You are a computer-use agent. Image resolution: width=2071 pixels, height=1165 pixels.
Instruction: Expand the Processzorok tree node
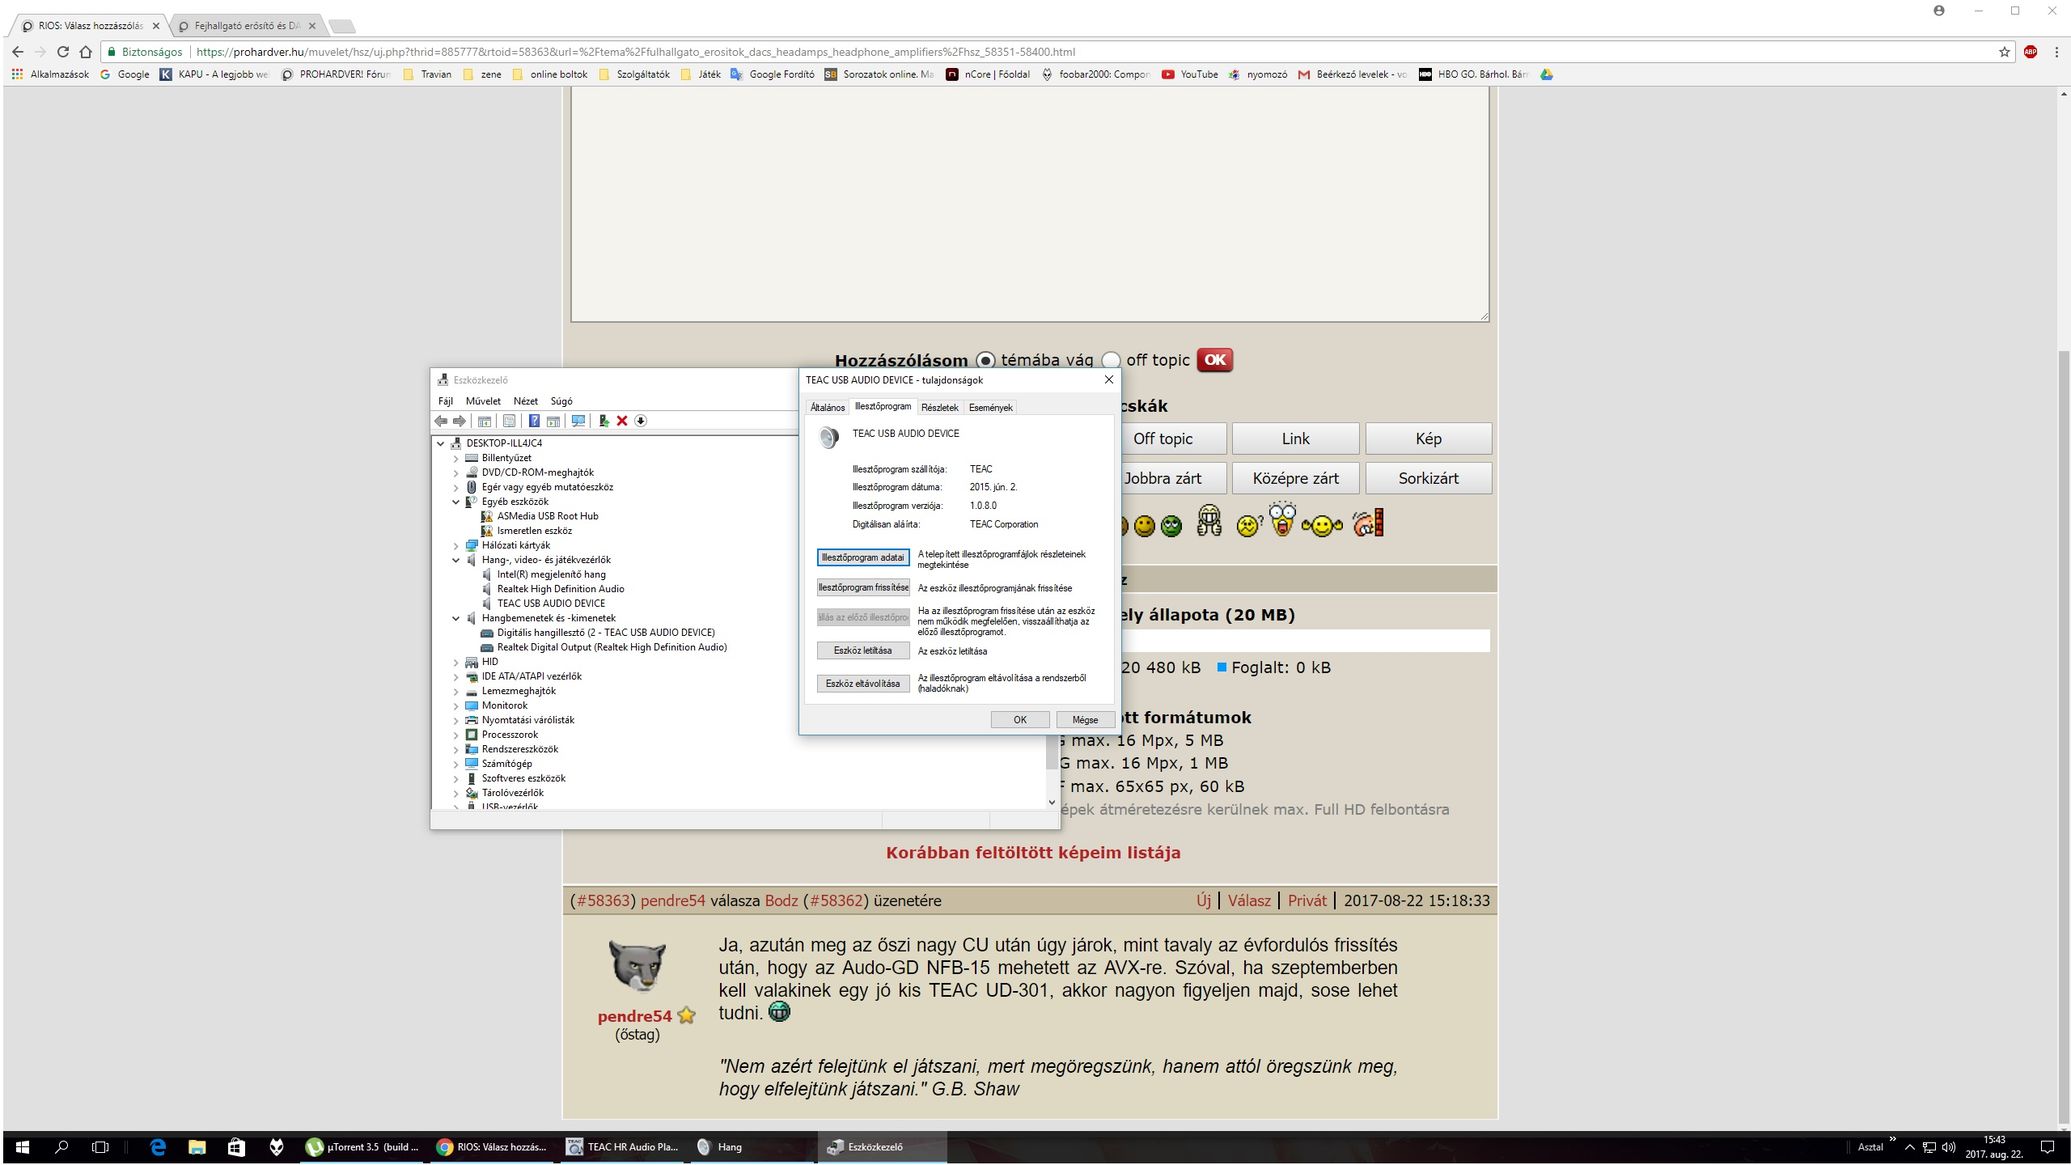[456, 735]
